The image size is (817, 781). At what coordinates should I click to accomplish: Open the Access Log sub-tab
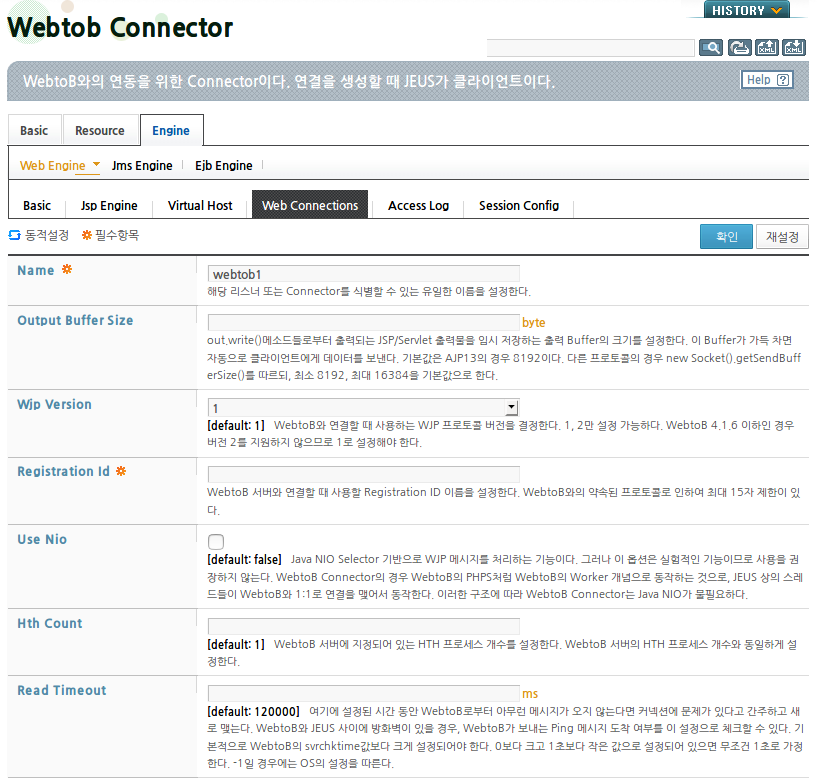418,206
